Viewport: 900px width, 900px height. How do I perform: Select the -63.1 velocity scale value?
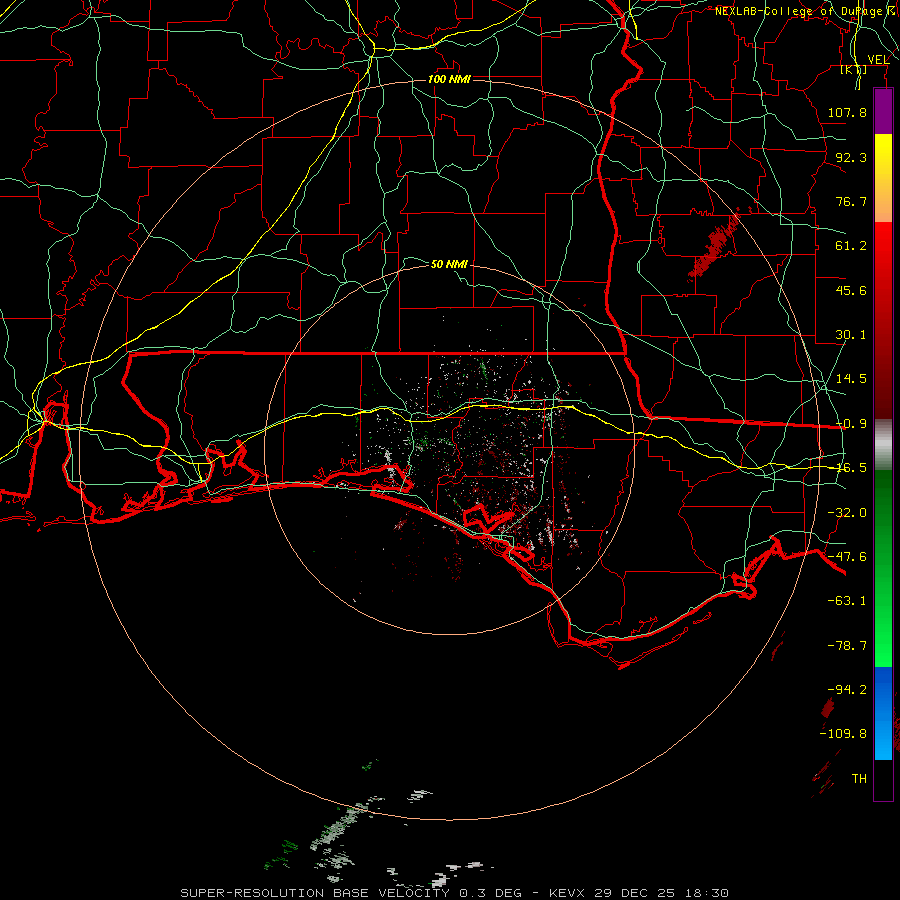point(847,601)
